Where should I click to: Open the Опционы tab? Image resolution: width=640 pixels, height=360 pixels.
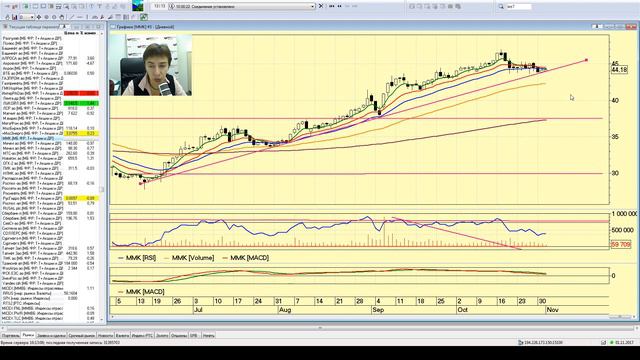click(x=179, y=336)
